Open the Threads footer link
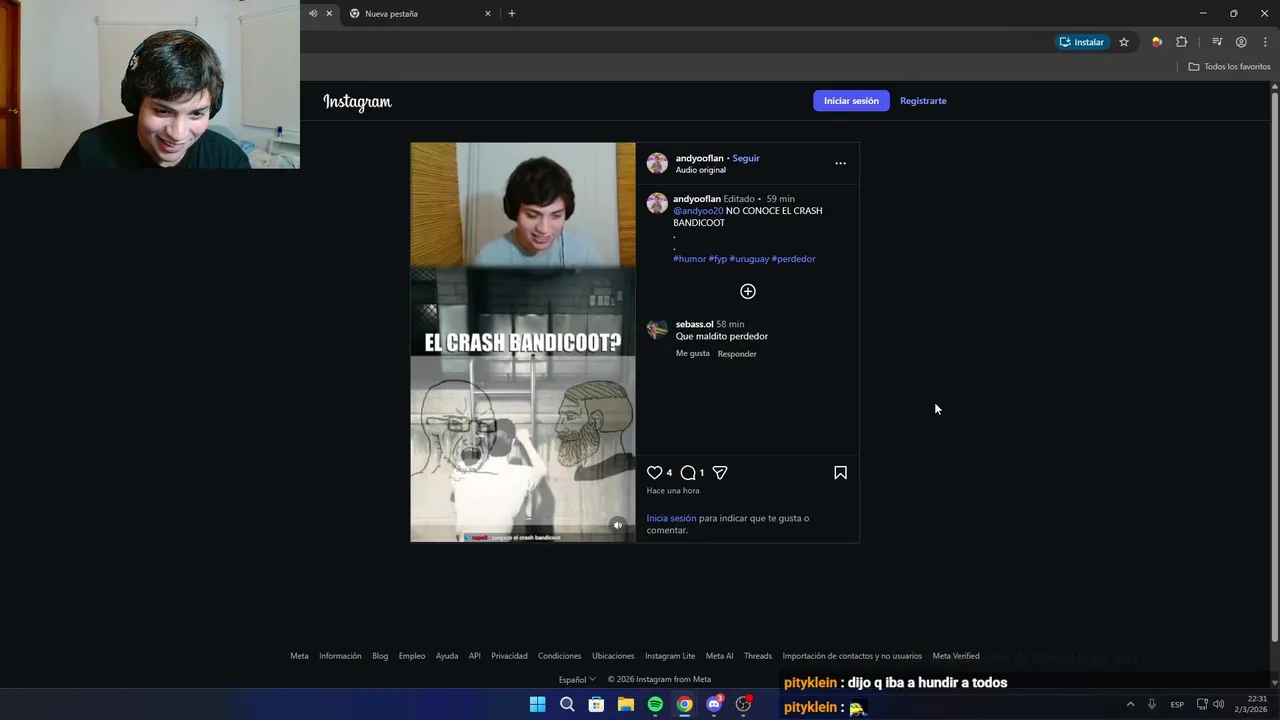Viewport: 1280px width, 720px height. [758, 656]
